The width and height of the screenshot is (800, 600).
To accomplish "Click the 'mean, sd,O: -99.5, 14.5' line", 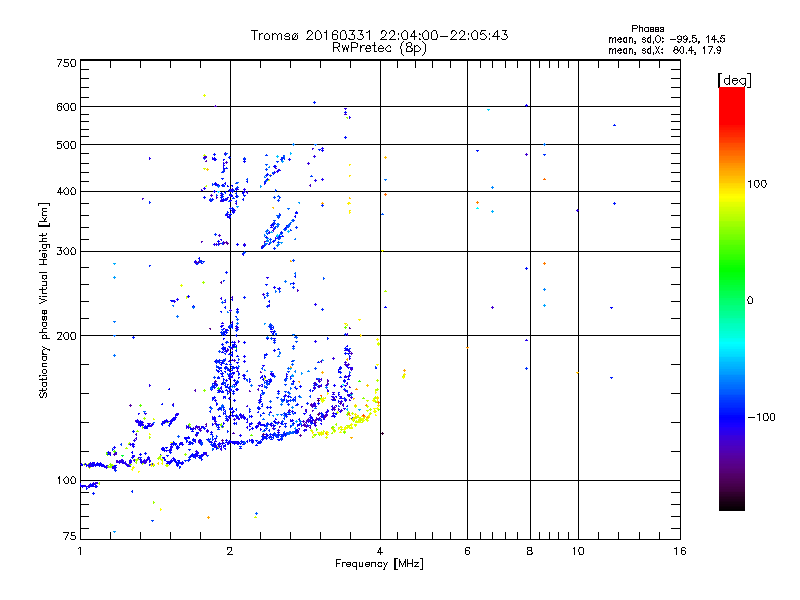I will click(x=666, y=39).
